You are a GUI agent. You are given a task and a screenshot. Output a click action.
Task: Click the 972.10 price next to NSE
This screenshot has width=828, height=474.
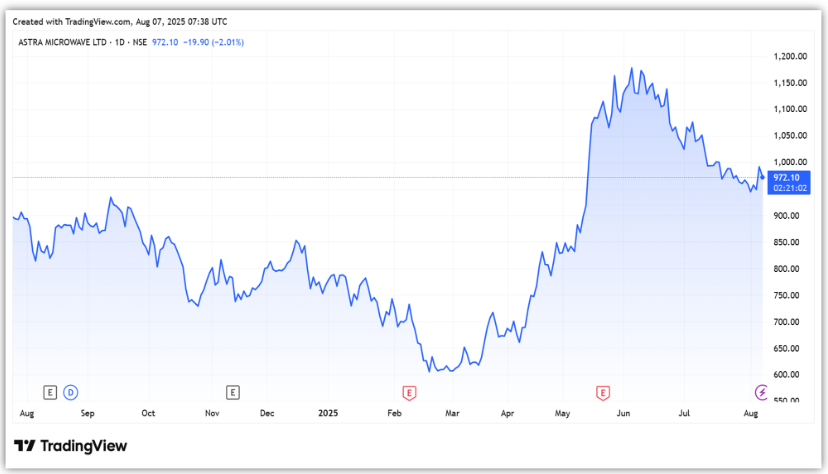coord(165,42)
